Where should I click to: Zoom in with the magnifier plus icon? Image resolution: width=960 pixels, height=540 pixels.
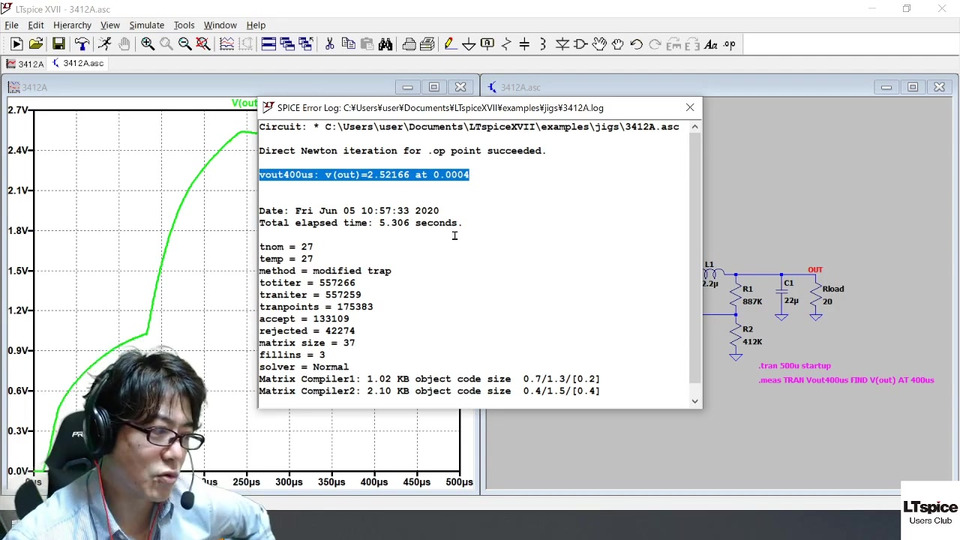148,44
